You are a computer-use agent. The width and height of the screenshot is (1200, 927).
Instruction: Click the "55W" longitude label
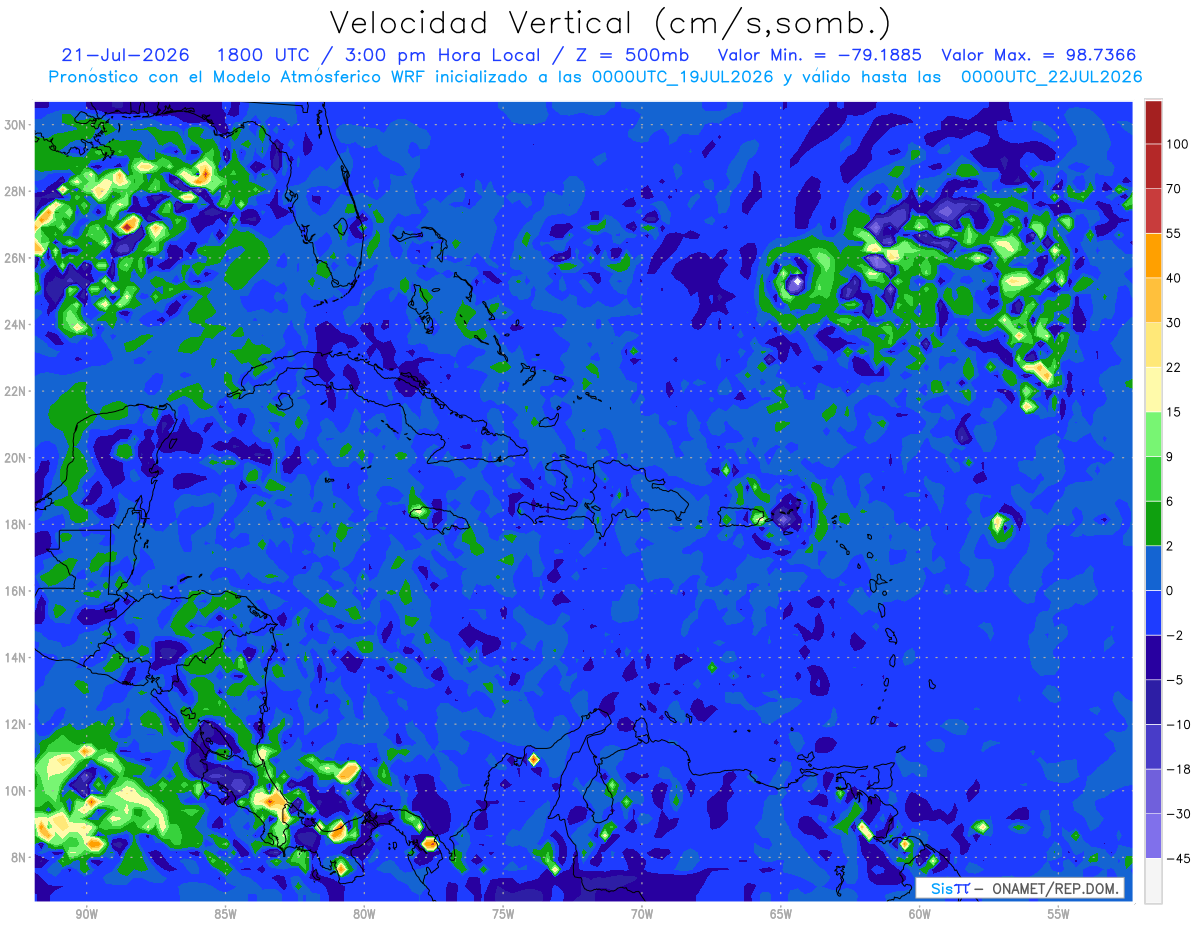[1059, 914]
